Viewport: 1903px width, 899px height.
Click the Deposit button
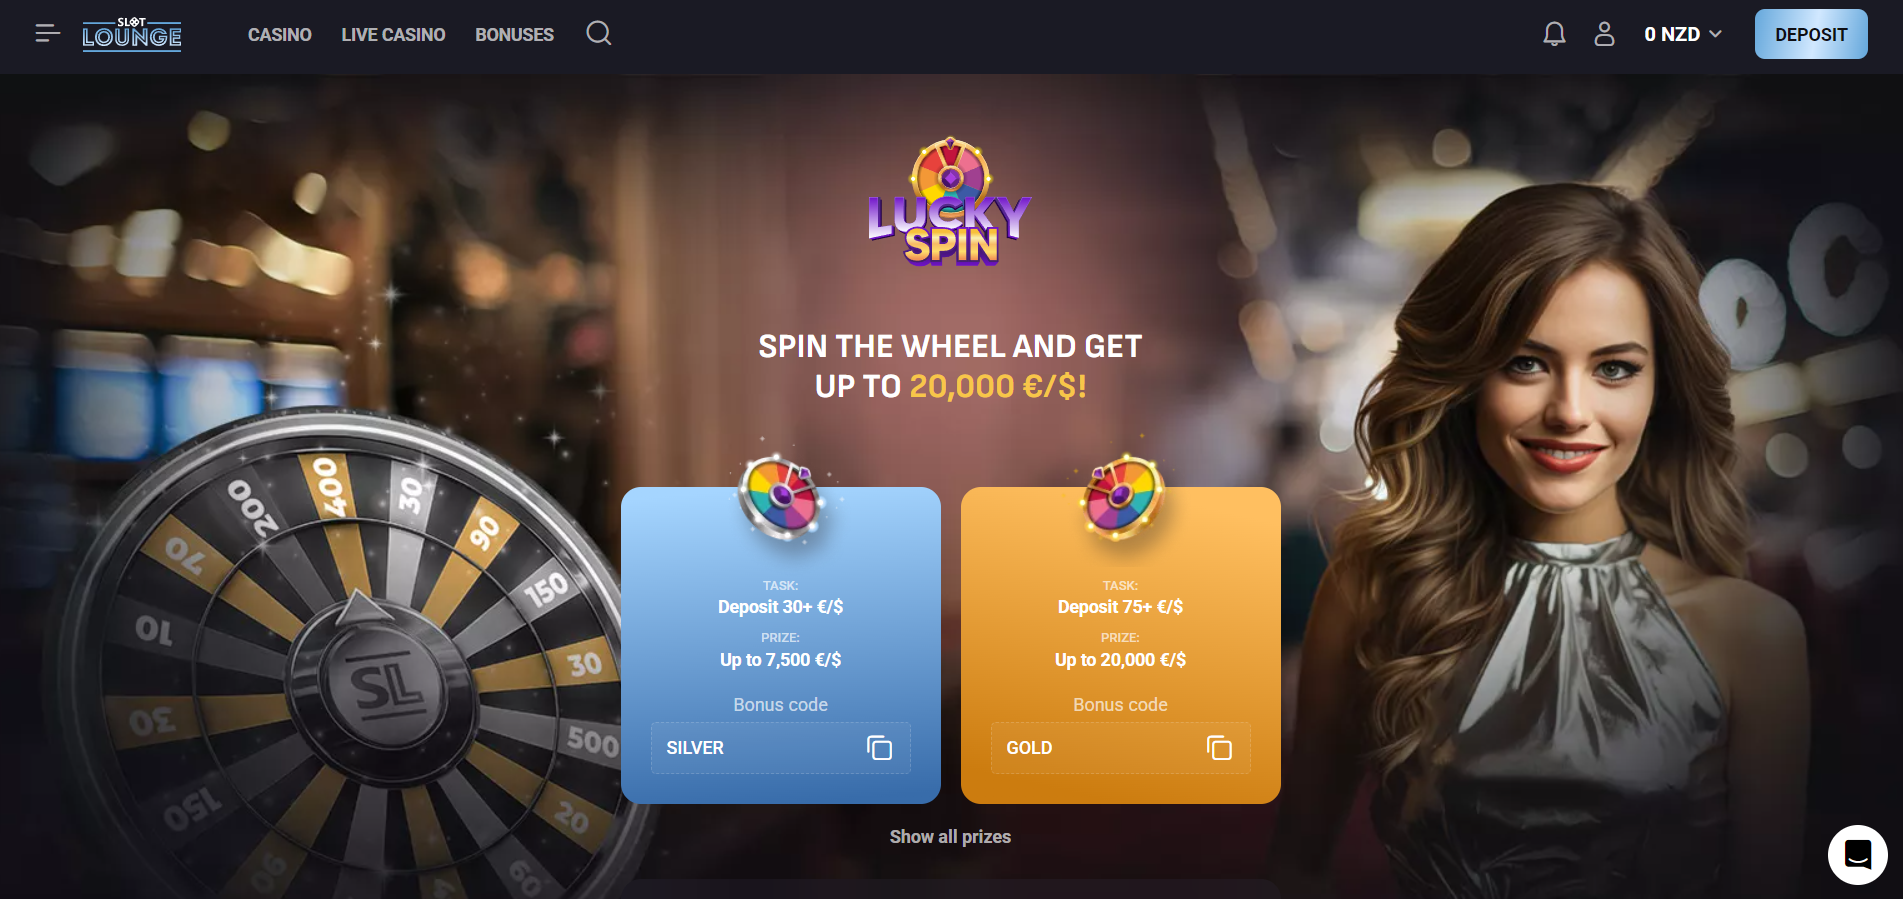(x=1811, y=34)
